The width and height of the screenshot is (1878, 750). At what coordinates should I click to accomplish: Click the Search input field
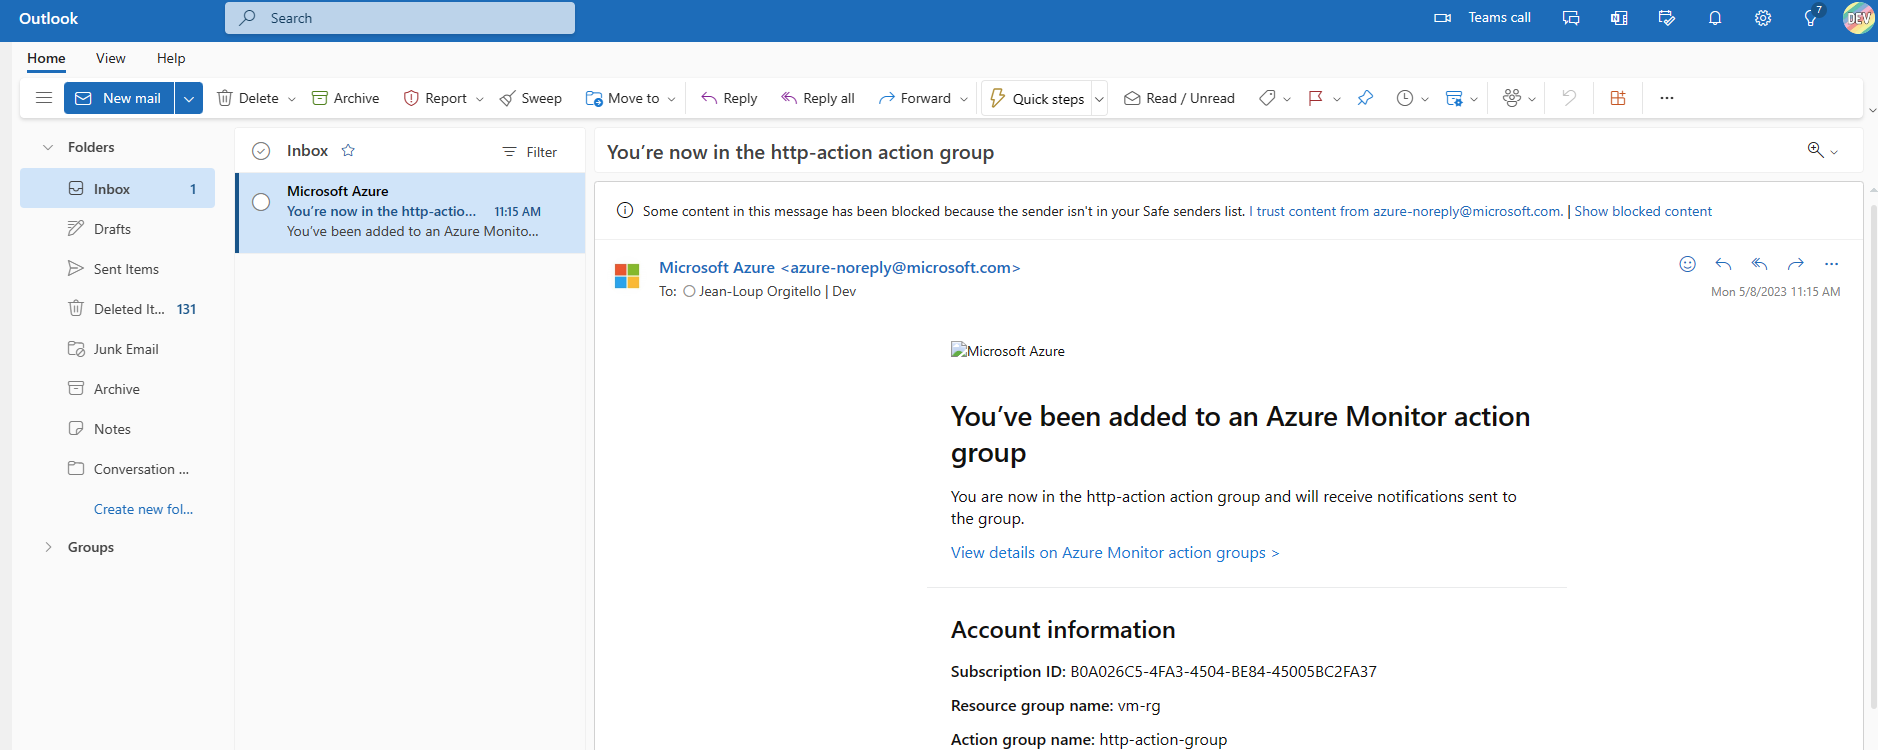400,18
